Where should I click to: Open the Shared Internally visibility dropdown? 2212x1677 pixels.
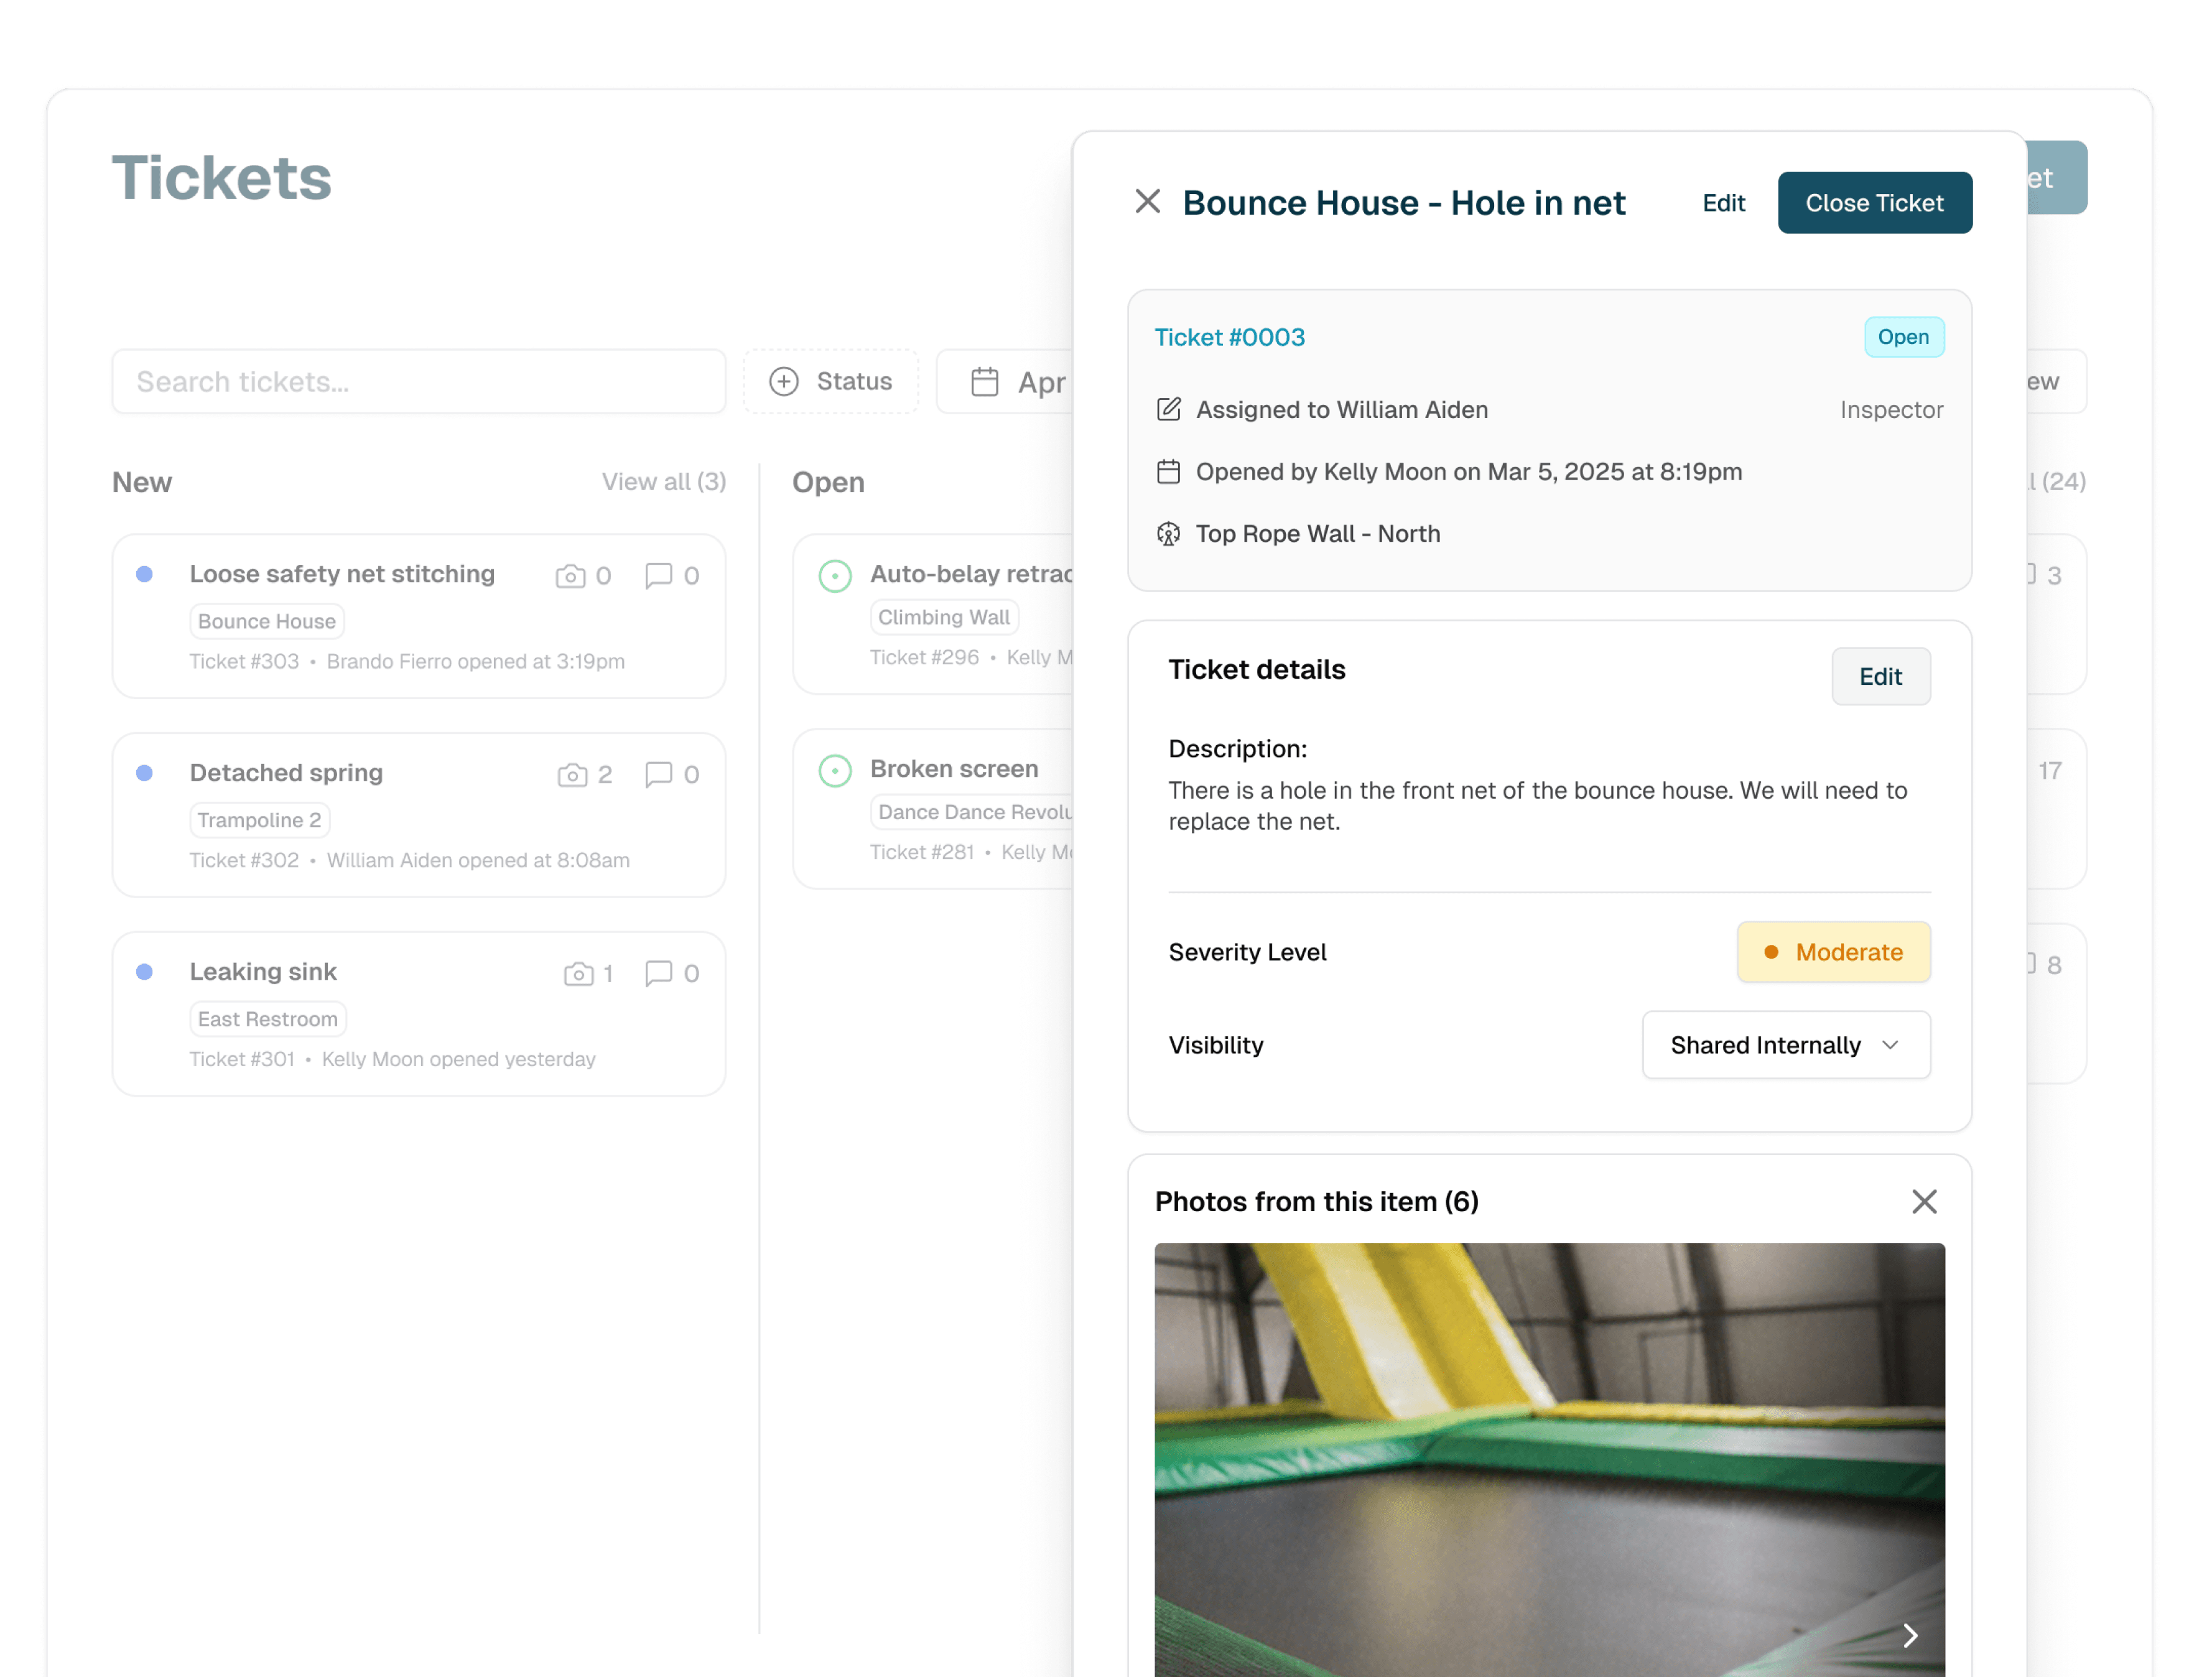click(x=1785, y=1045)
